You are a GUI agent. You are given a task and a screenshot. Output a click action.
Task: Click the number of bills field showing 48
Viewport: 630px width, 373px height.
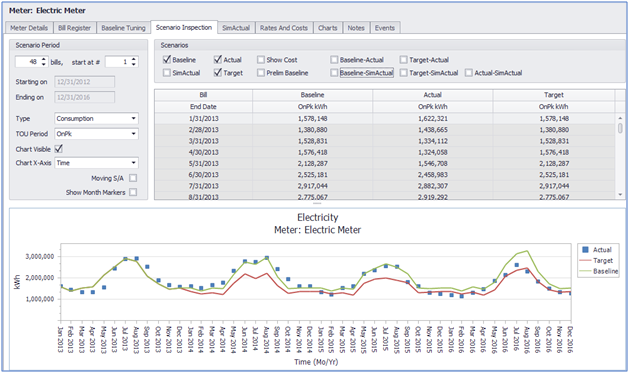(x=32, y=62)
